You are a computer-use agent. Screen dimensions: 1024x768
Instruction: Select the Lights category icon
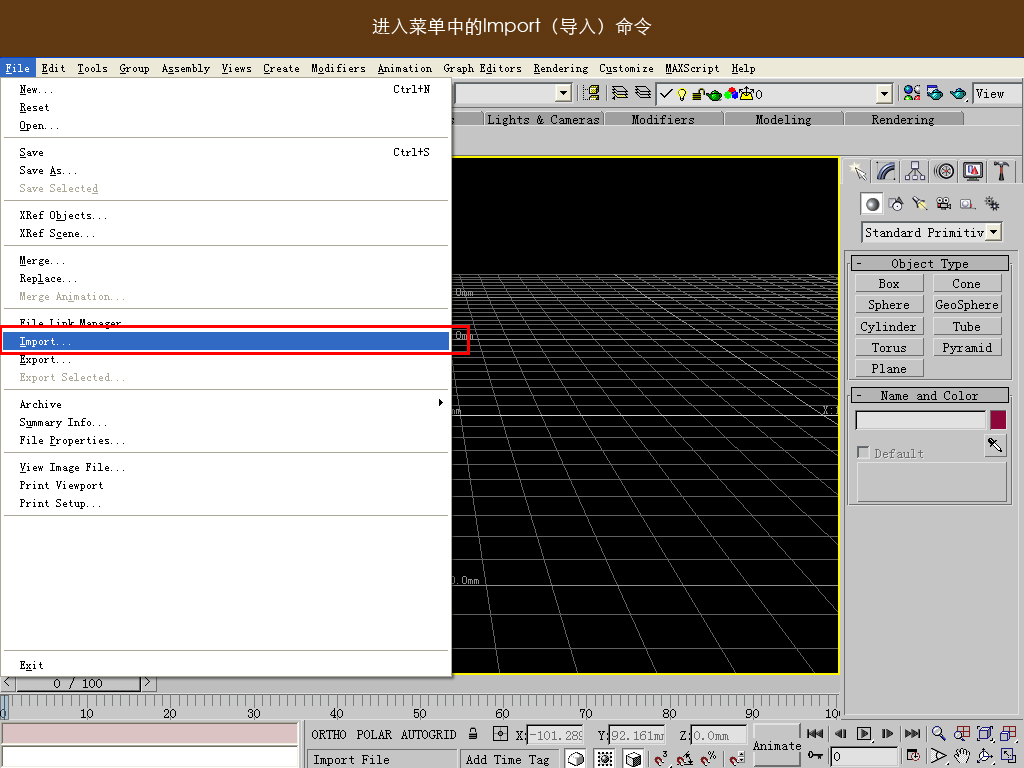coord(920,204)
